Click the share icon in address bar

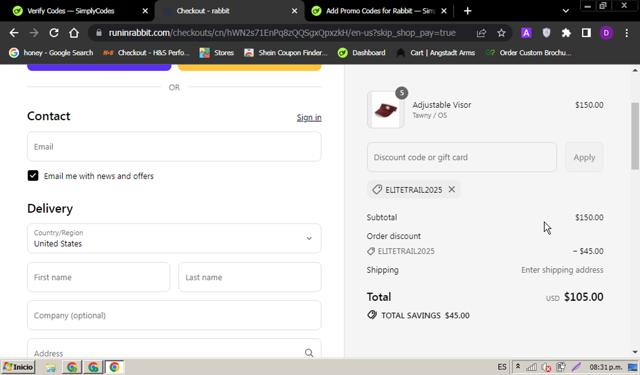(x=481, y=33)
